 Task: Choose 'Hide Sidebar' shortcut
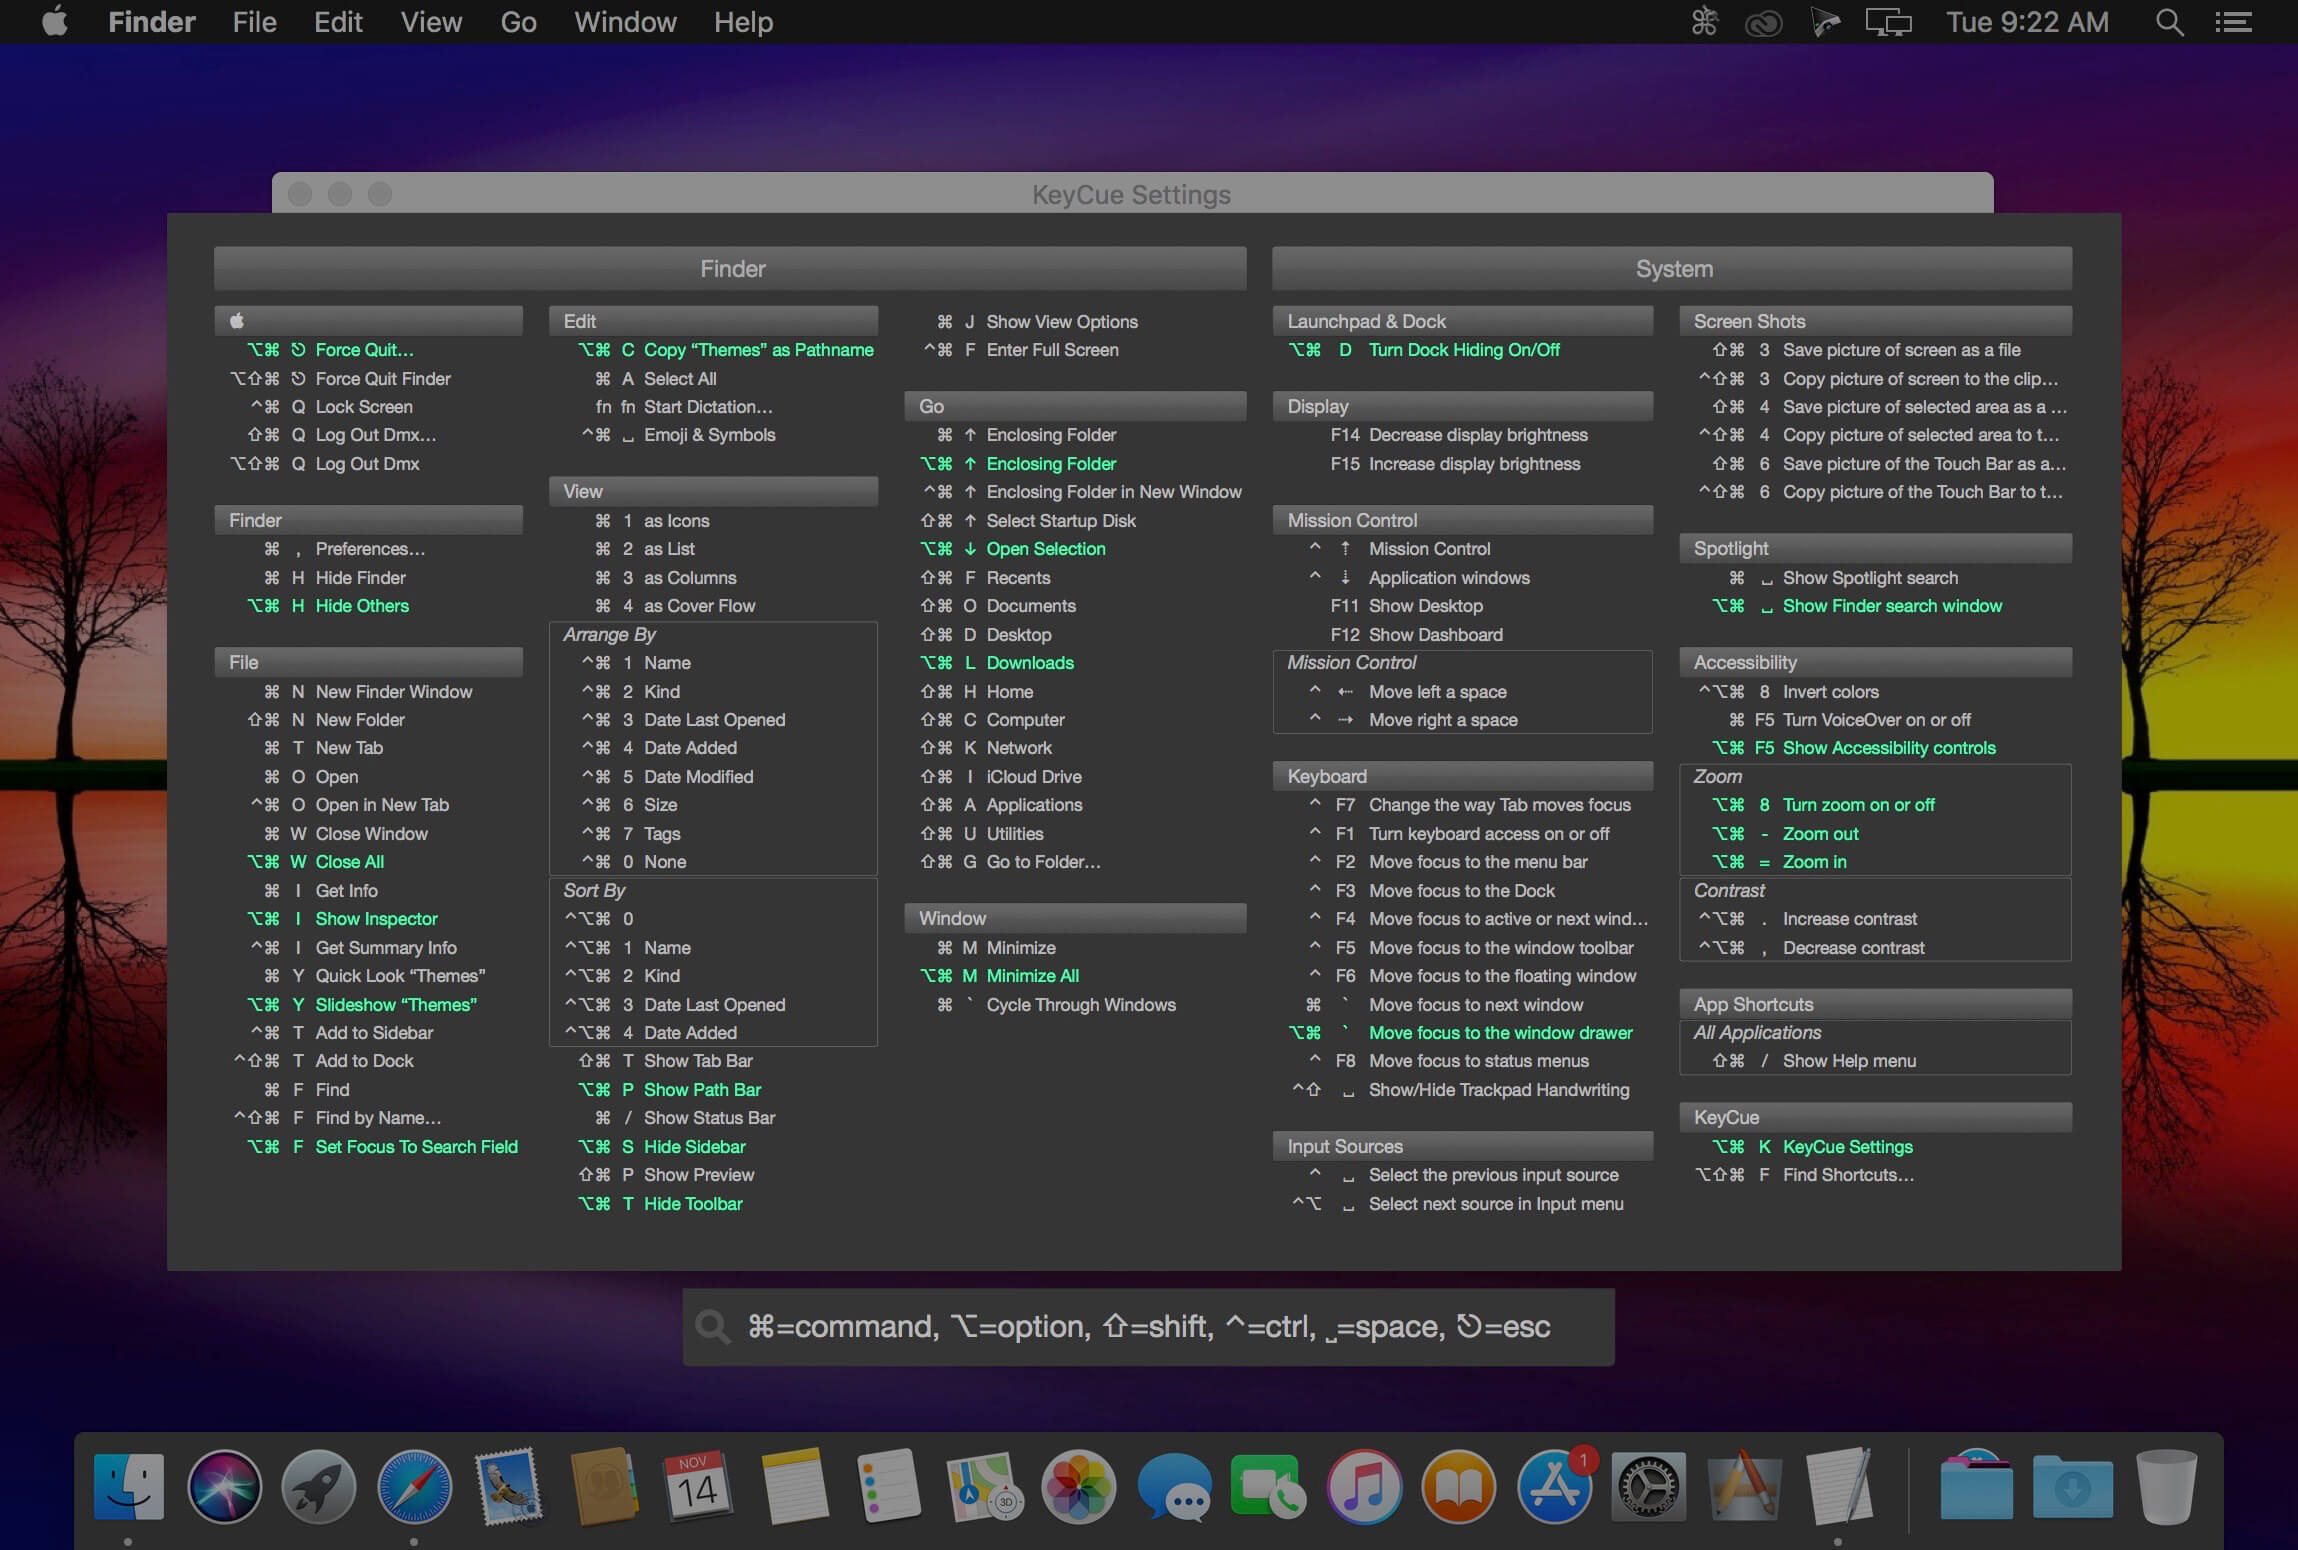695,1147
